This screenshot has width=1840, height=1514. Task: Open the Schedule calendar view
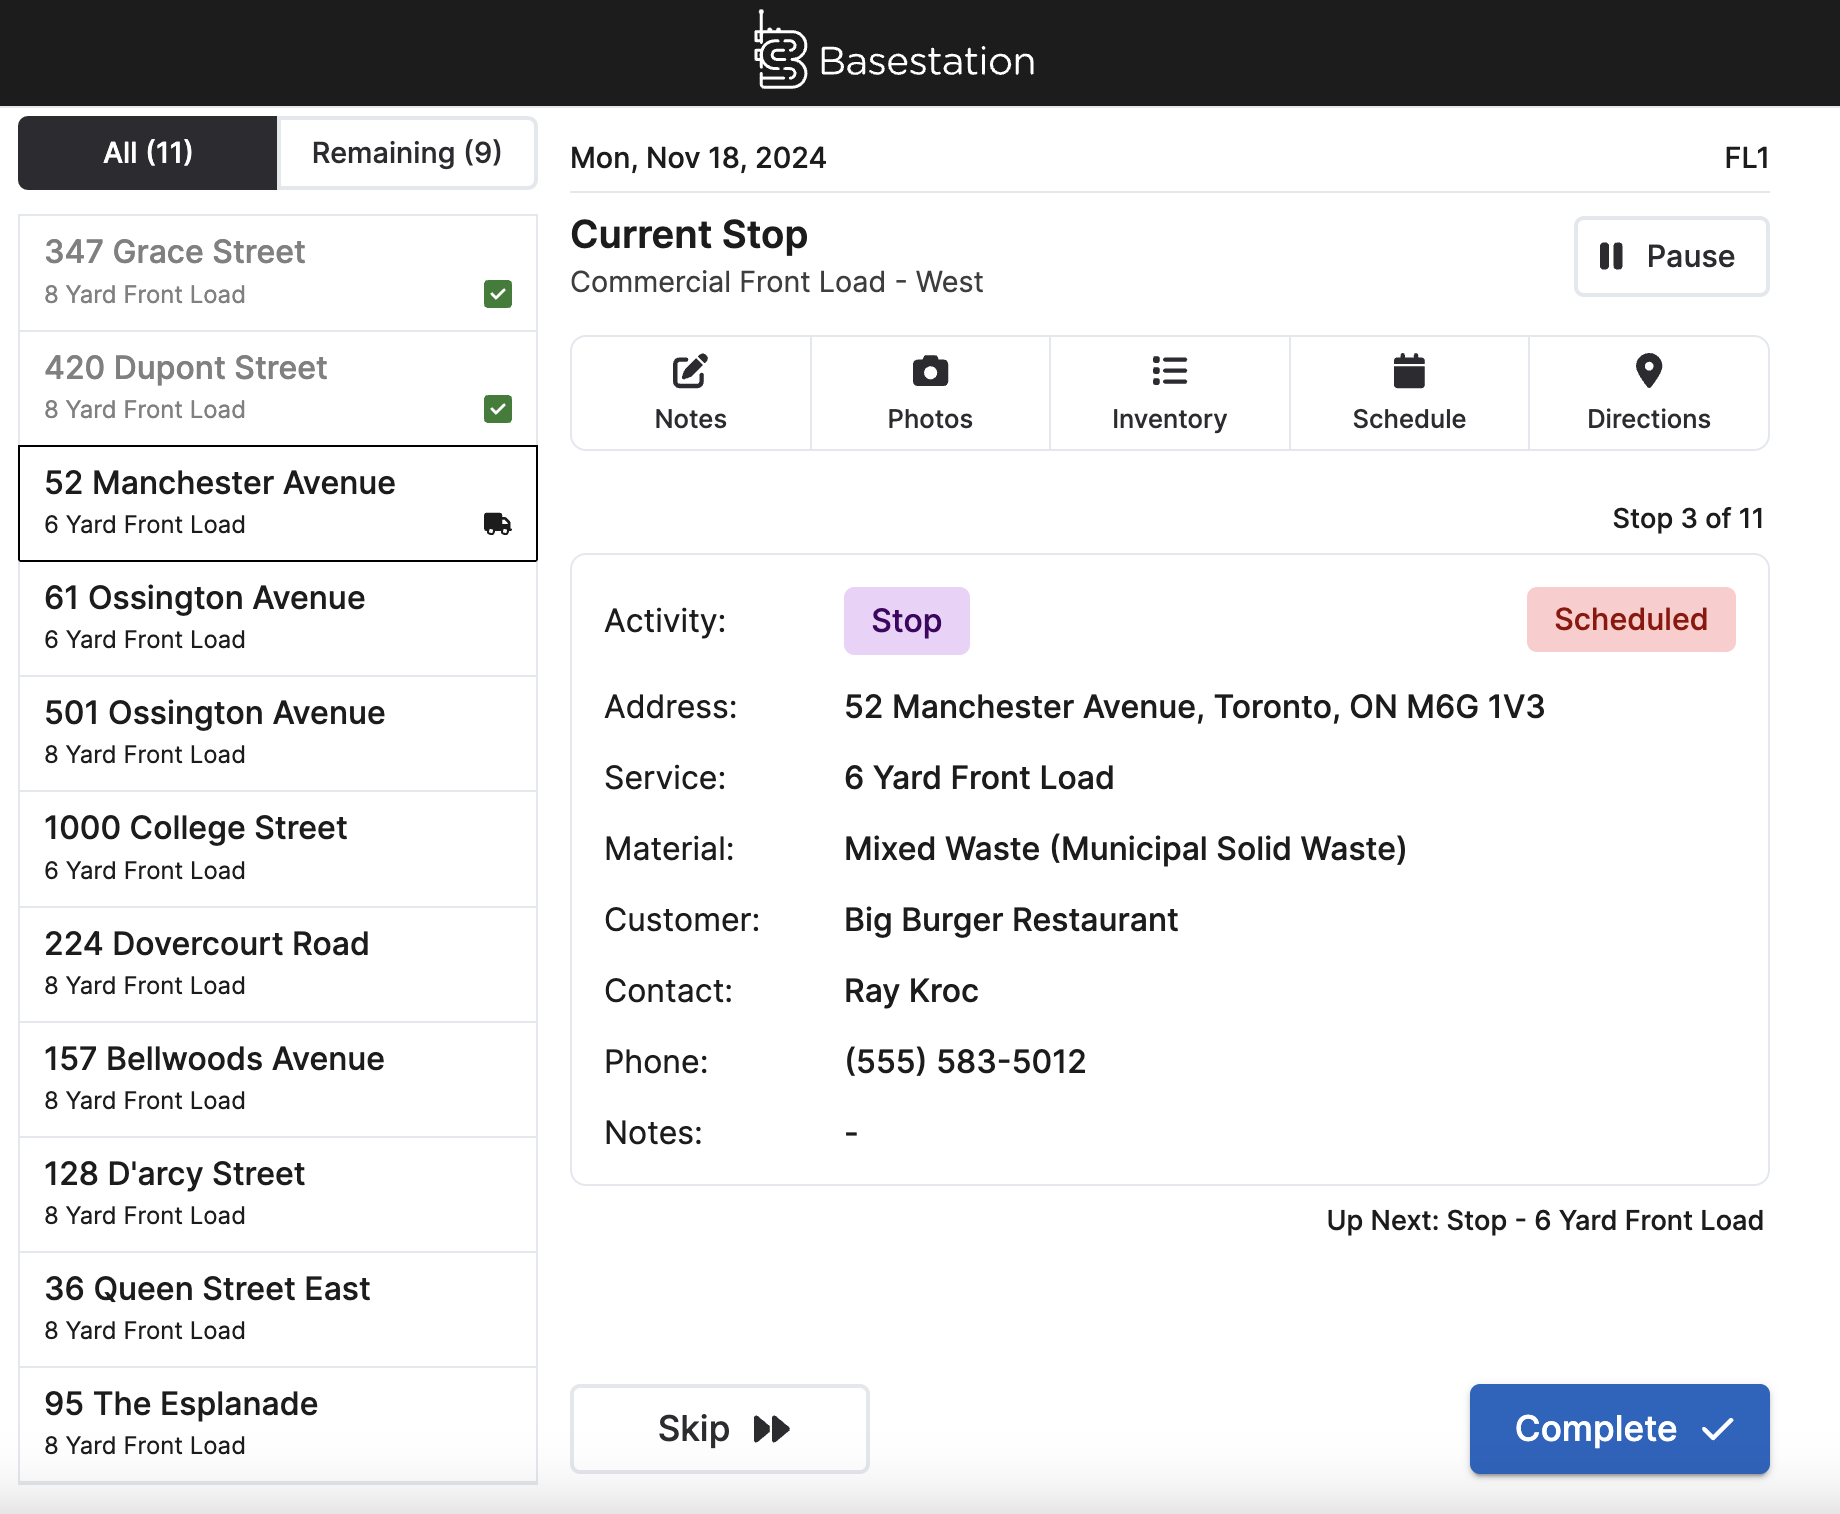click(x=1408, y=393)
